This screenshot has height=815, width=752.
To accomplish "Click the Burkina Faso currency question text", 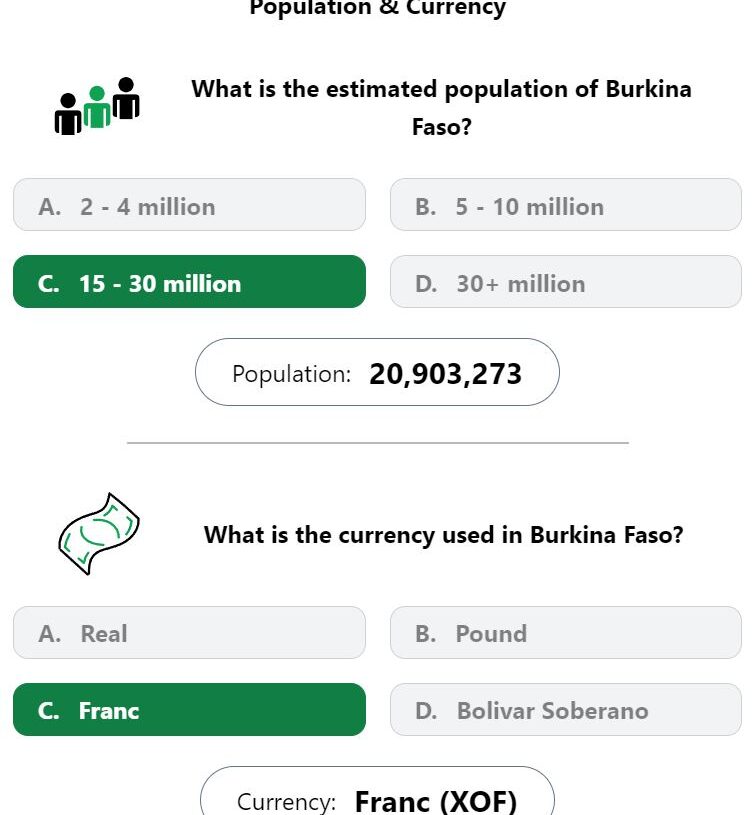I will (x=443, y=535).
